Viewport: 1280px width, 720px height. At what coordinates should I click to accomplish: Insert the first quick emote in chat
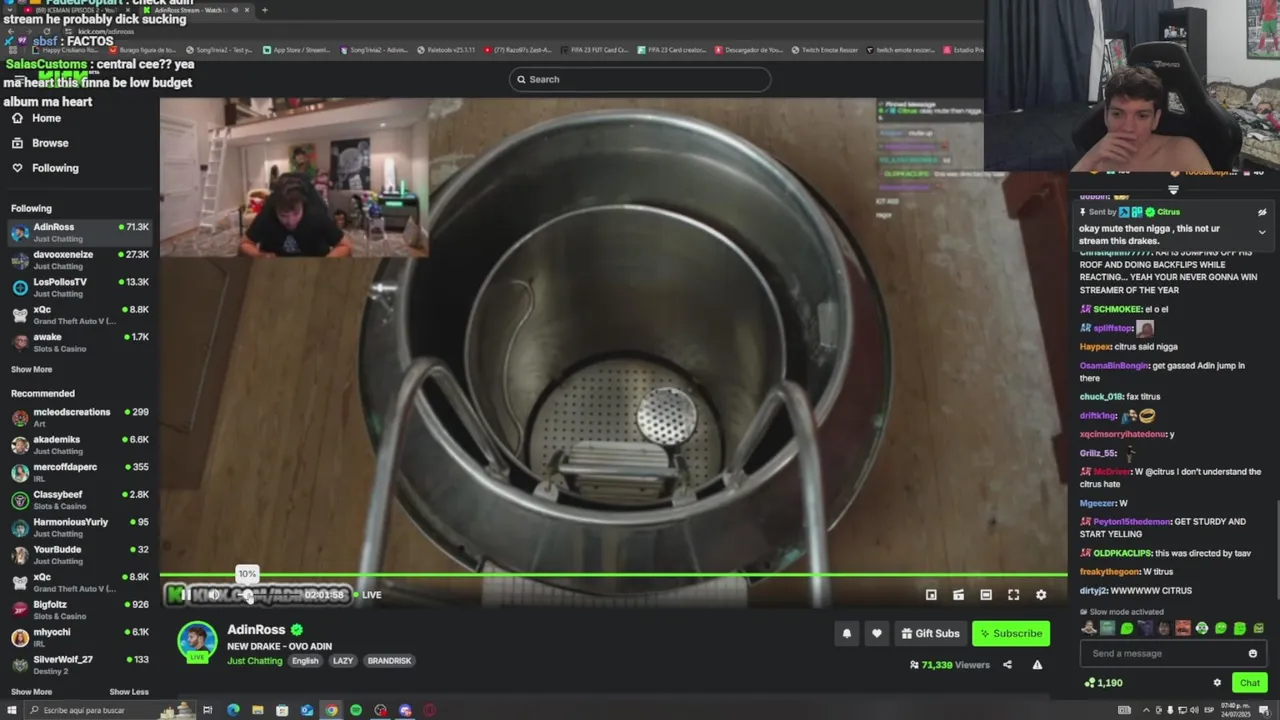[x=1088, y=628]
